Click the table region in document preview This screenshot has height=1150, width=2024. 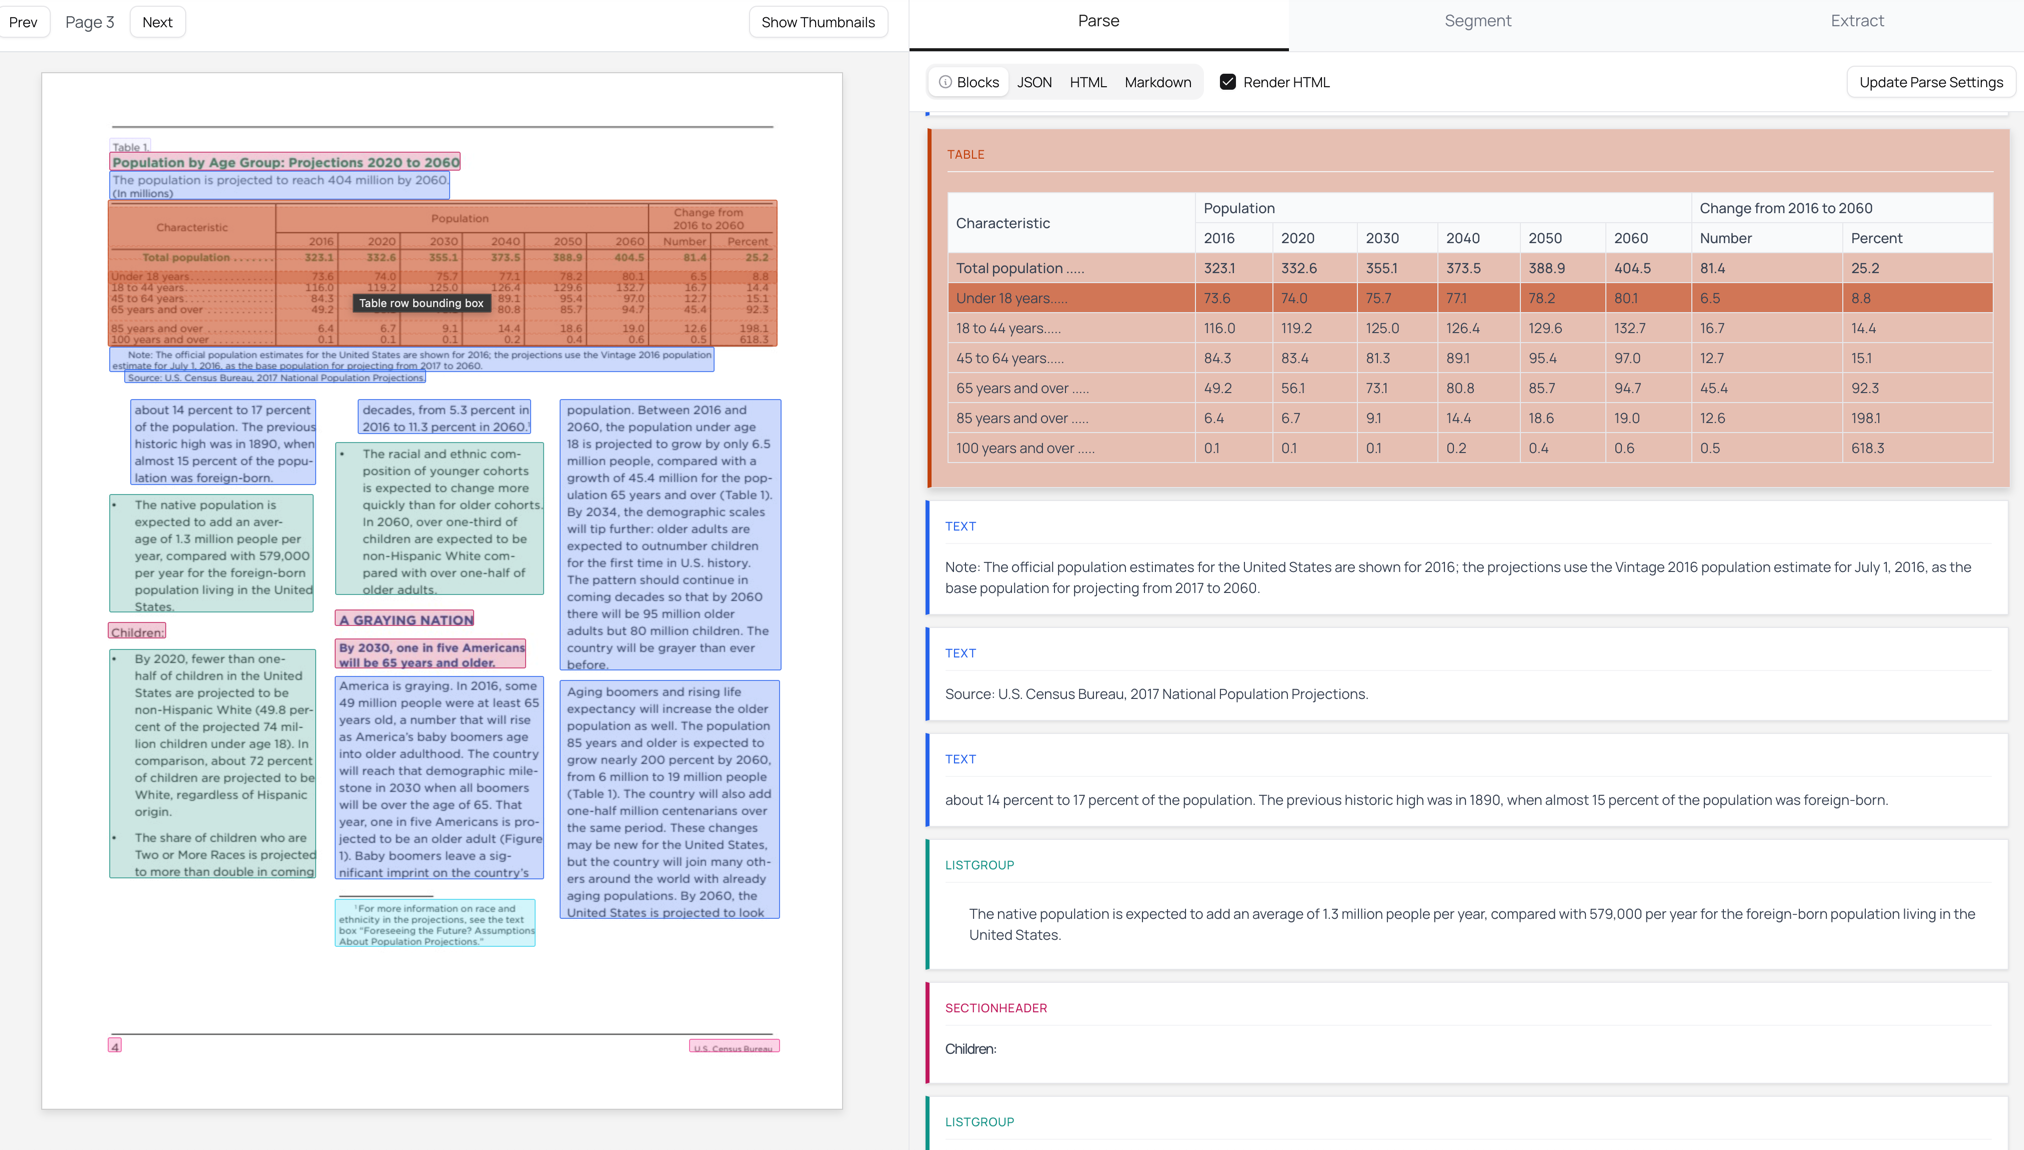pos(443,273)
